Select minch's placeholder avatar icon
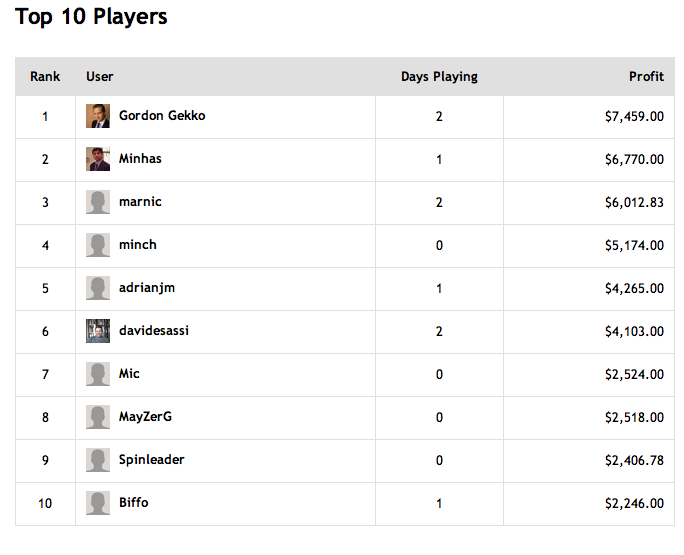Image resolution: width=684 pixels, height=555 pixels. point(98,245)
